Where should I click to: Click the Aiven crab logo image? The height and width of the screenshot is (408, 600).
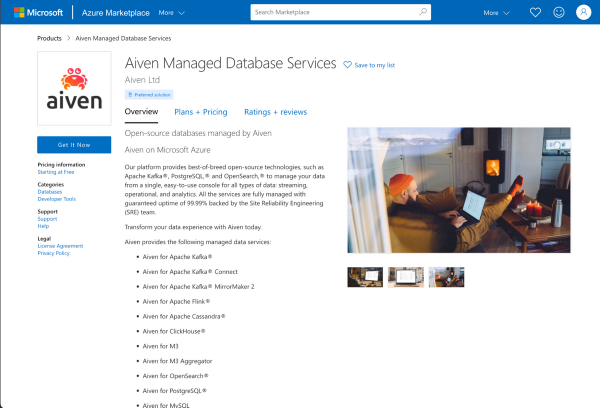74,88
